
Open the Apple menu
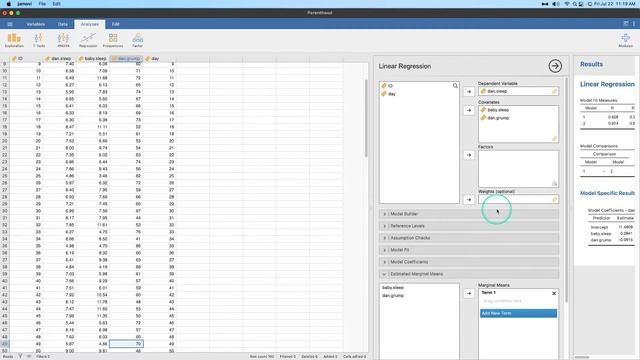point(8,4)
